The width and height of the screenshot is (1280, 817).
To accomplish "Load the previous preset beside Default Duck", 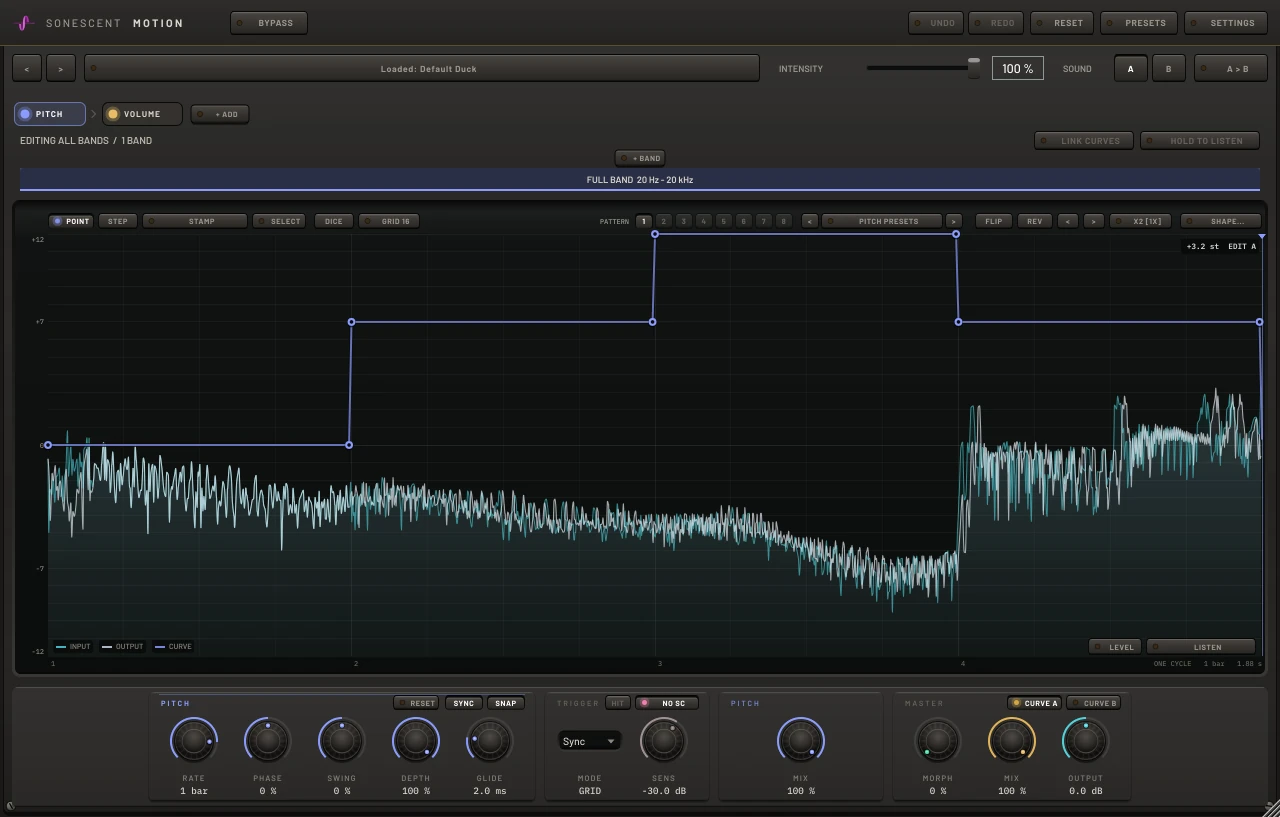I will click(27, 69).
